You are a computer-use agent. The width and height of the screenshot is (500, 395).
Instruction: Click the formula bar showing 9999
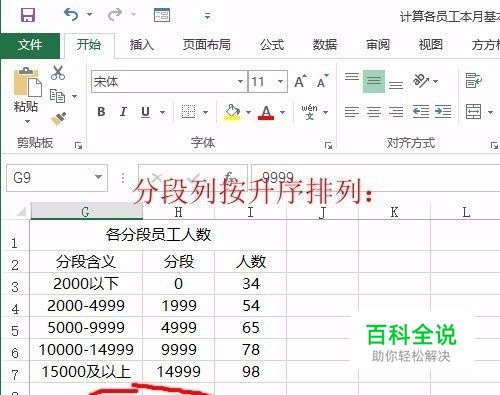[375, 178]
